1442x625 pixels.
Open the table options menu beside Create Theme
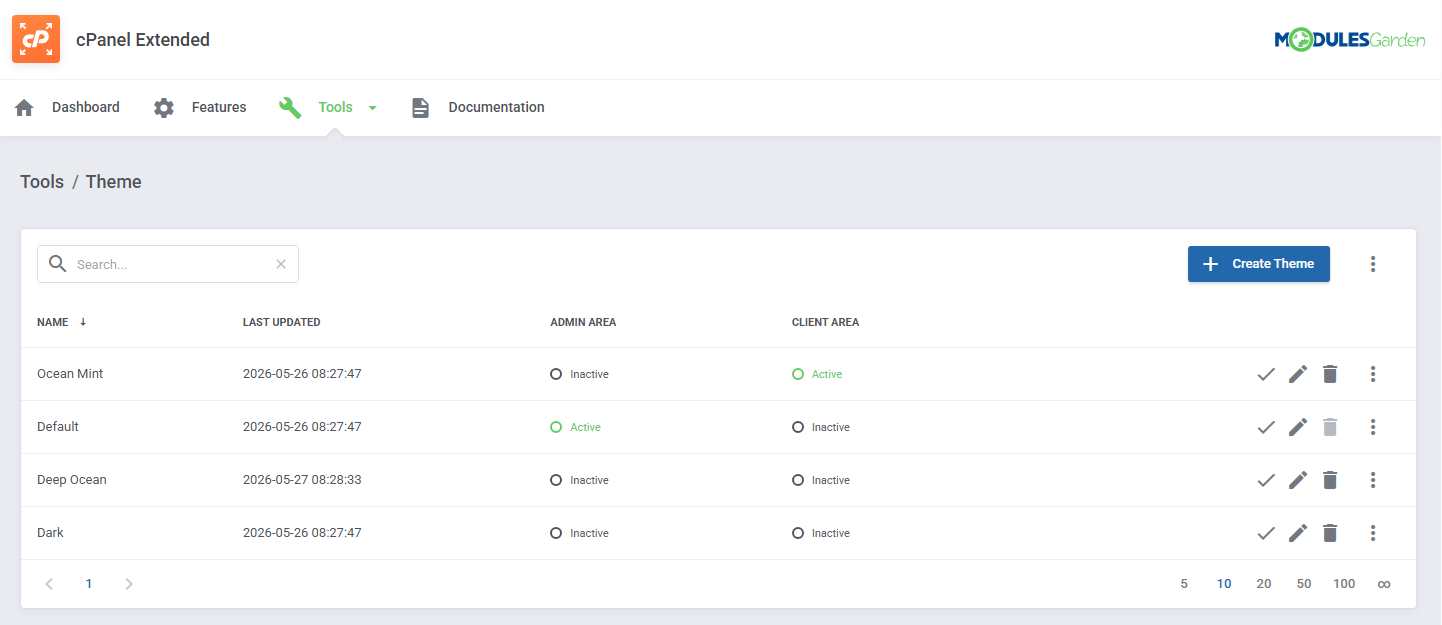pos(1373,264)
